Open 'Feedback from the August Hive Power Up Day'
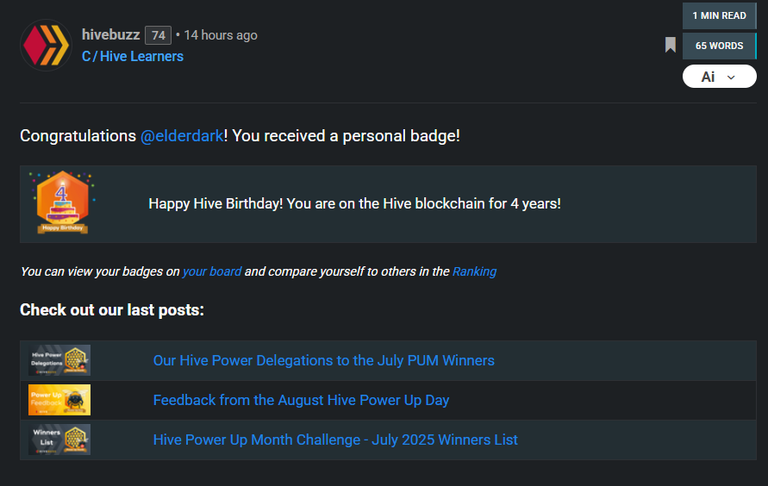 click(x=301, y=400)
